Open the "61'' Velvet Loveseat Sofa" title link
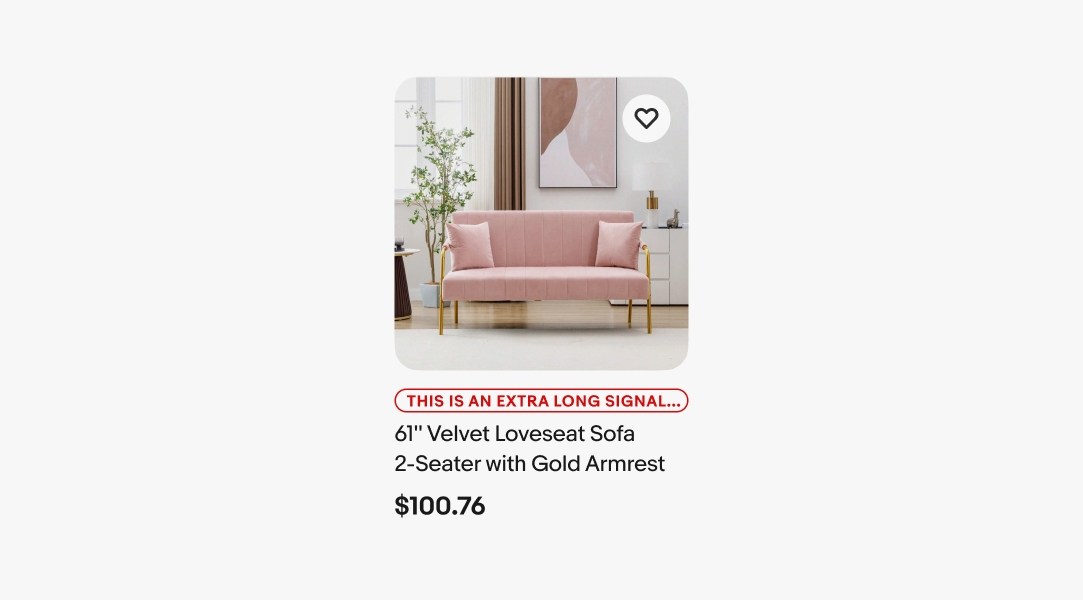This screenshot has width=1083, height=600. [x=515, y=434]
